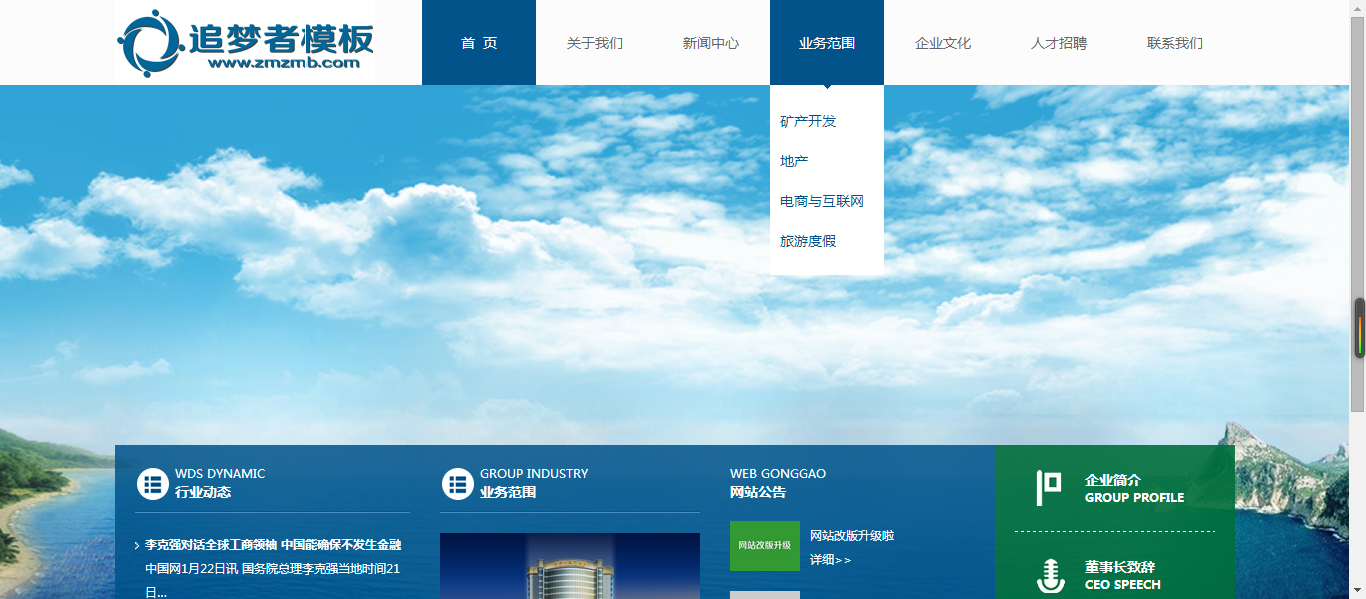Expand the 业务范围 navigation dropdown
This screenshot has height=599, width=1366.
(x=827, y=43)
